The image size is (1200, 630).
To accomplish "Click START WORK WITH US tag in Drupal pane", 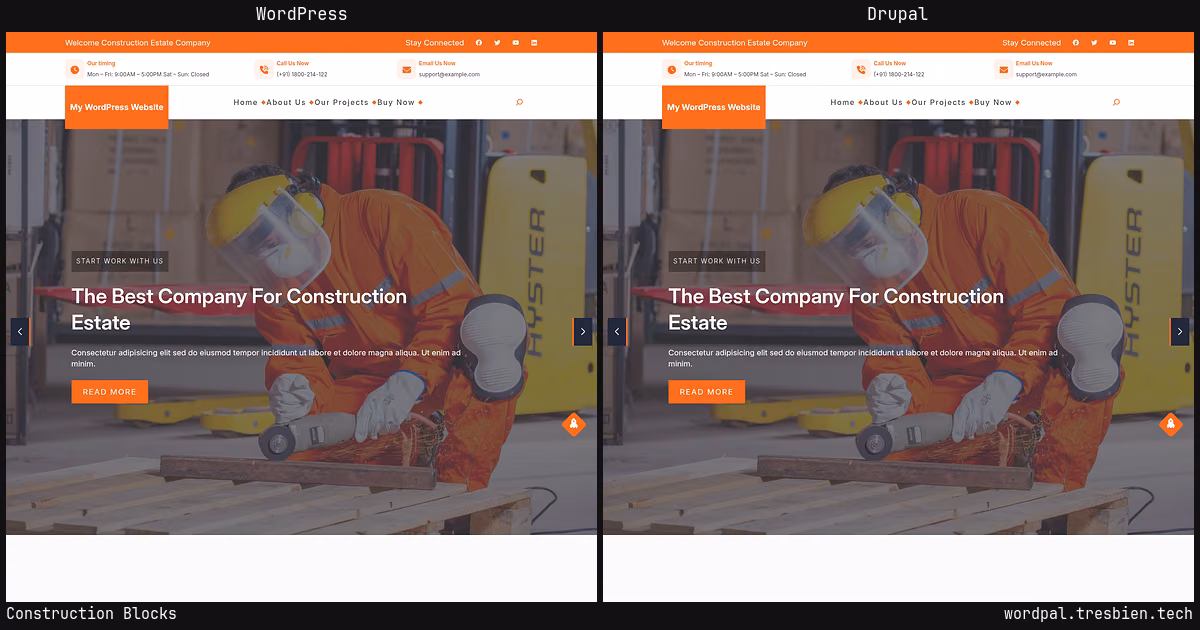I will [717, 261].
